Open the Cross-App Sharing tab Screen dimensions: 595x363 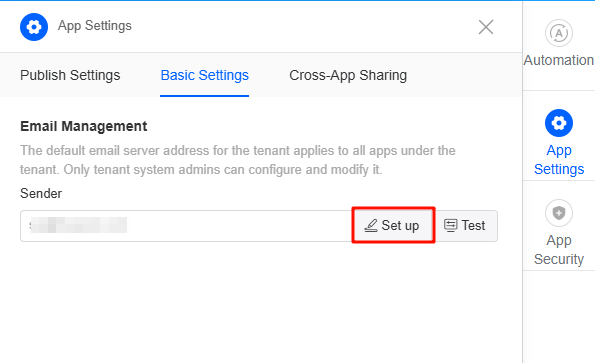click(x=348, y=75)
